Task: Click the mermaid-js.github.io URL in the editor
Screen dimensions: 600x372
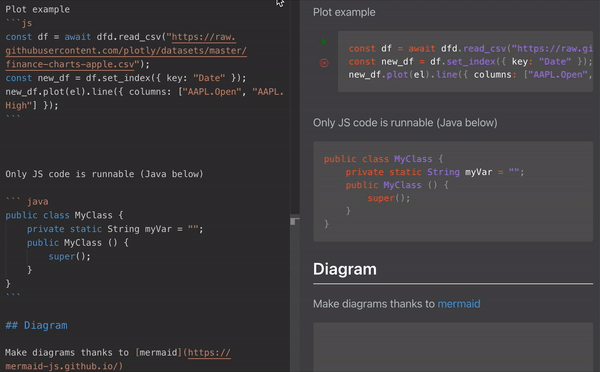Action: pos(118,359)
